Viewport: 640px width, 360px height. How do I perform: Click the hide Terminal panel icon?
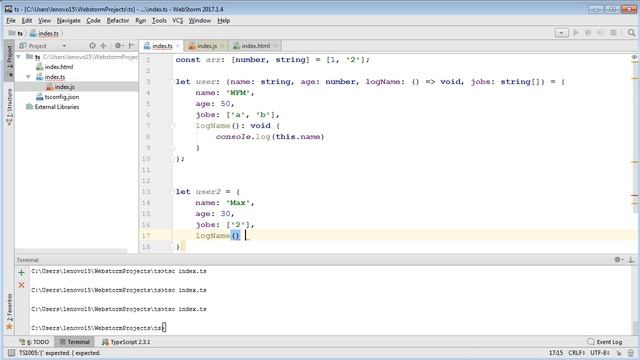[631, 260]
